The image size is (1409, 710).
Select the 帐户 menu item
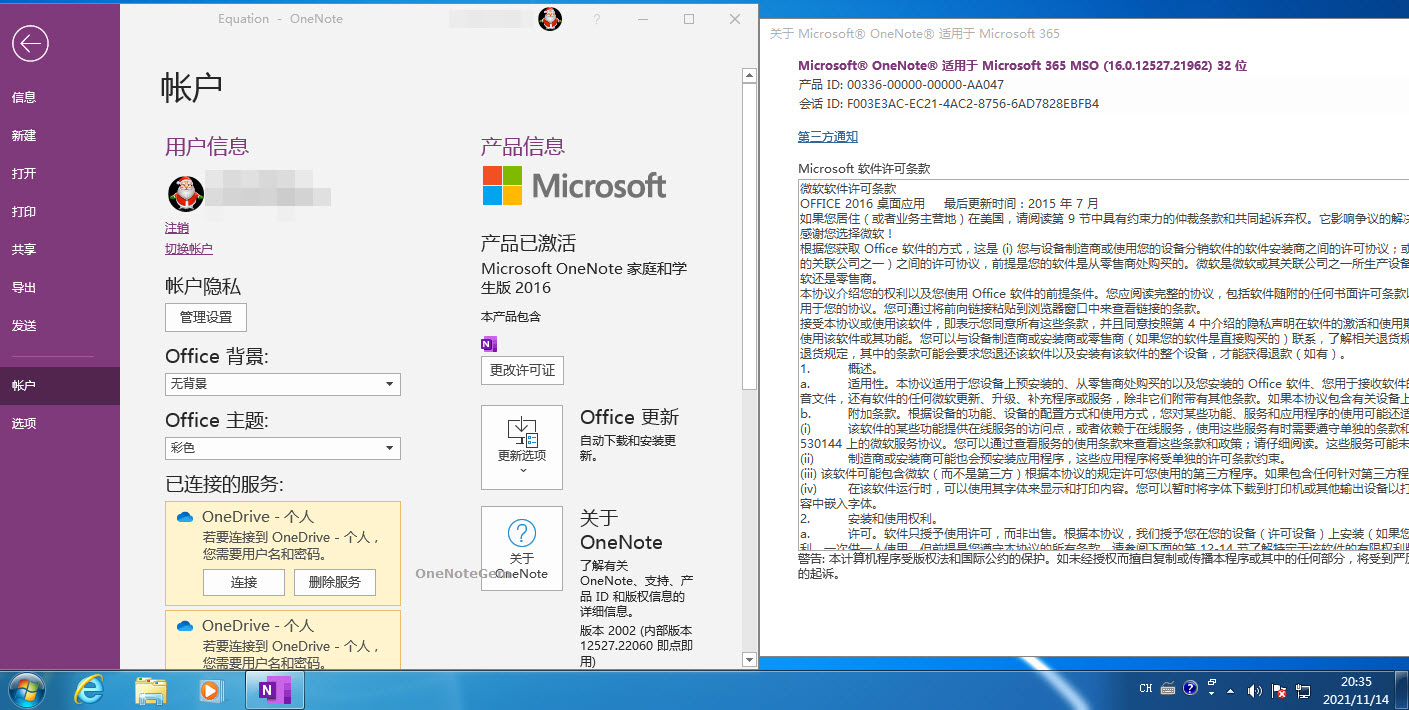tap(60, 386)
